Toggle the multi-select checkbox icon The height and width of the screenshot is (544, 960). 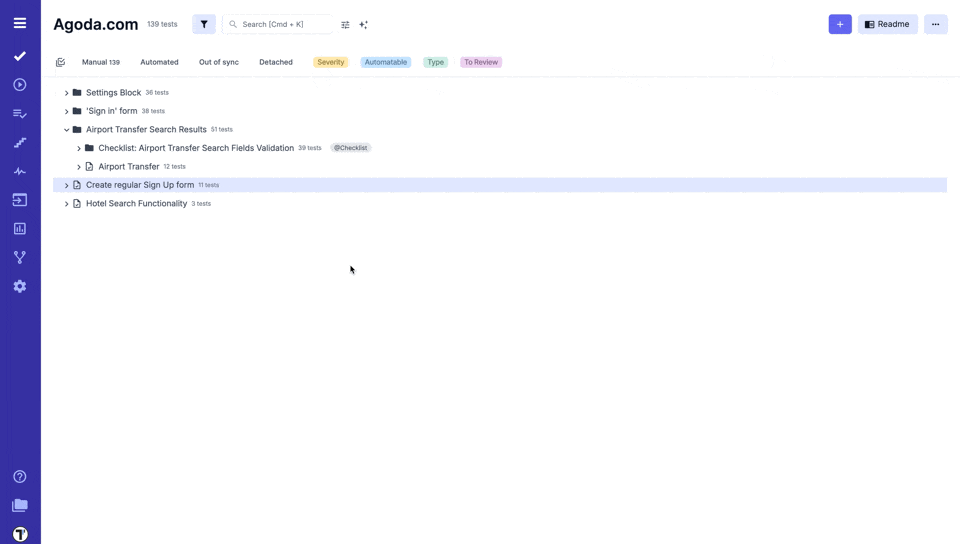[x=60, y=62]
